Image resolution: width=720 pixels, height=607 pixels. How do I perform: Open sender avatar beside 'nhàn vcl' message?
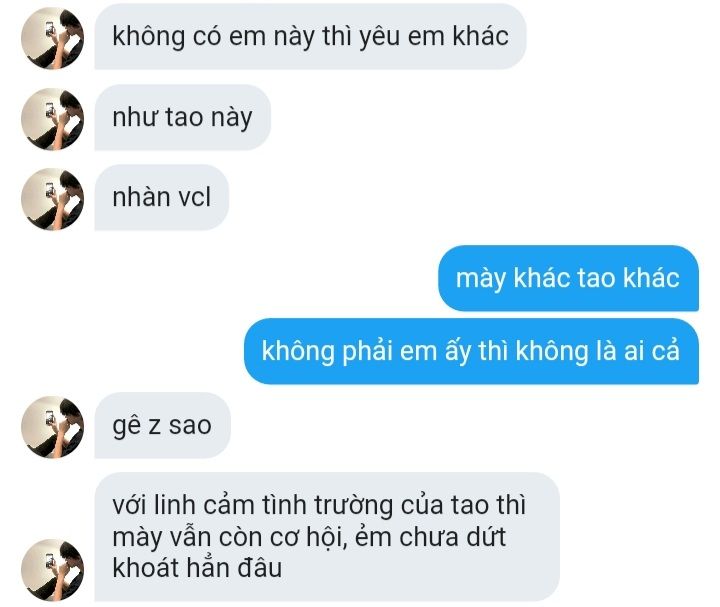click(x=52, y=199)
